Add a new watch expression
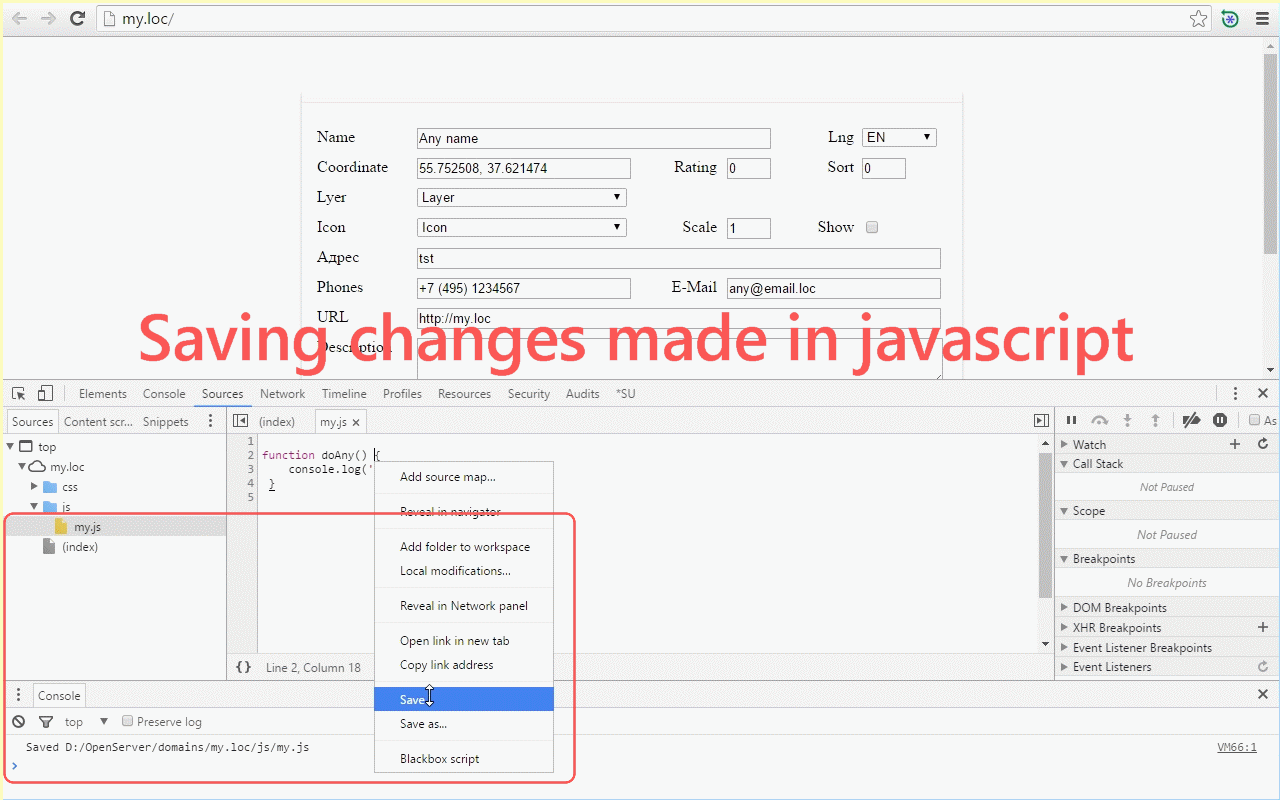The image size is (1280, 800). [1235, 444]
